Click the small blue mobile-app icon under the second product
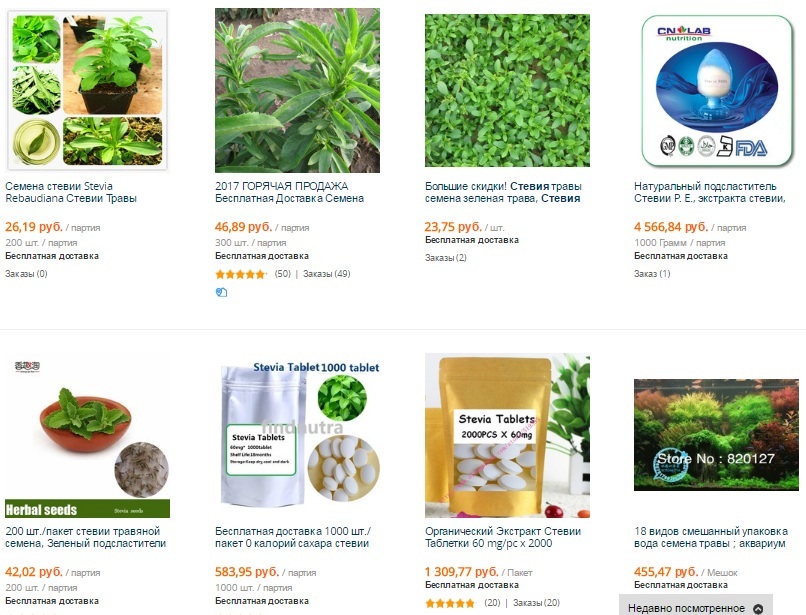This screenshot has height=615, width=806. click(x=222, y=293)
